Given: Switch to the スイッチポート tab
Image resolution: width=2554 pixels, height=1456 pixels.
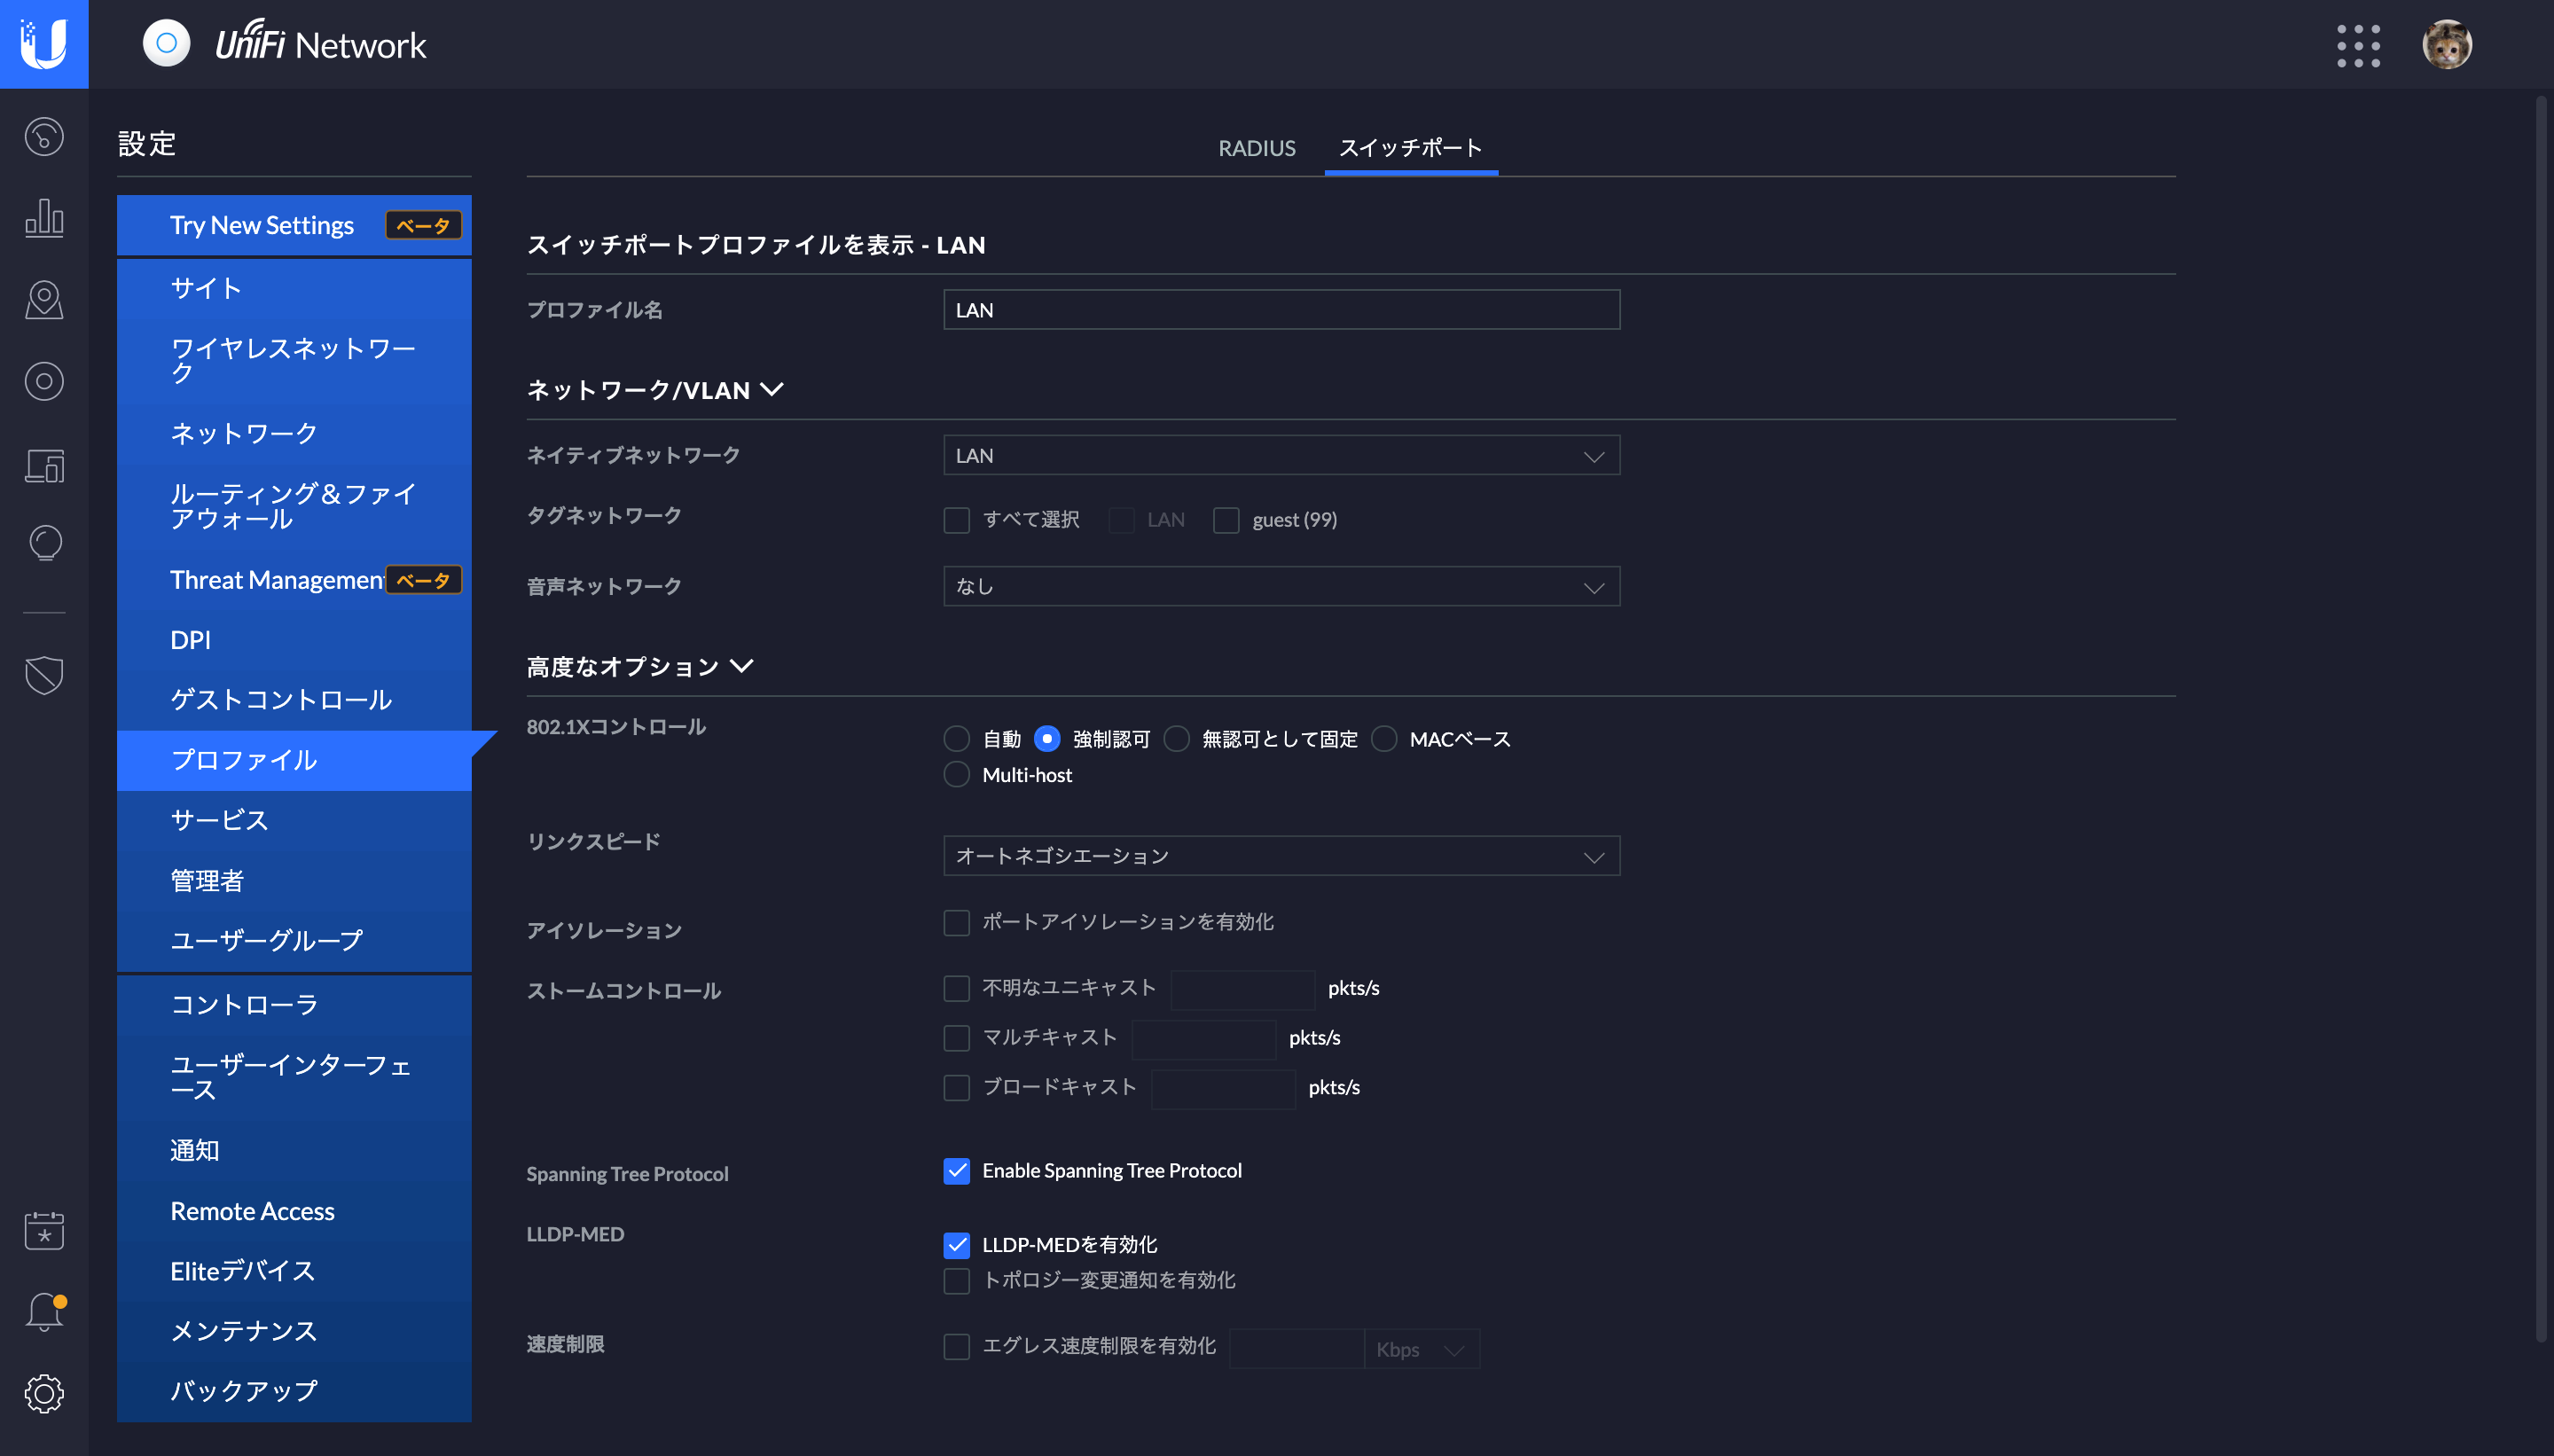Looking at the screenshot, I should coord(1410,148).
